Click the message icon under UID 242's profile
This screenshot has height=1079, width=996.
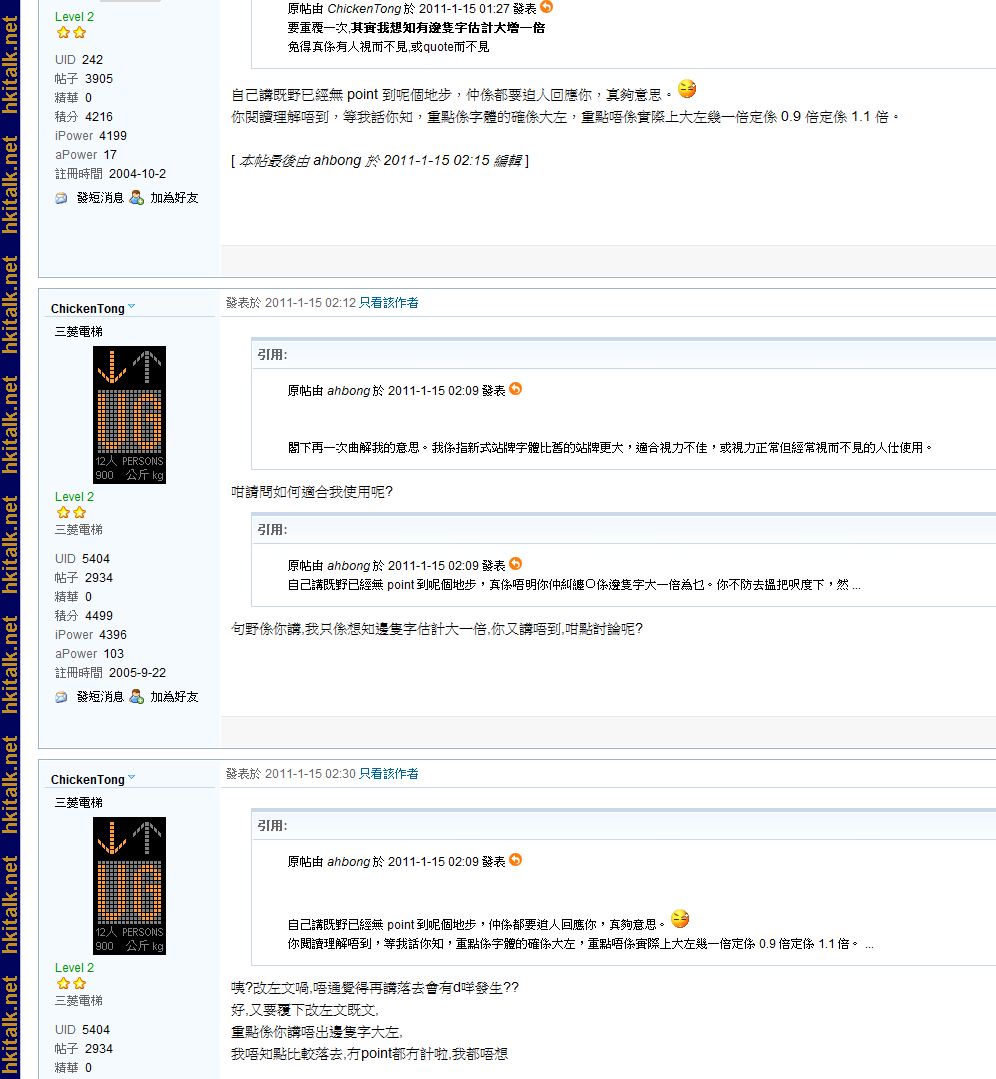point(62,198)
